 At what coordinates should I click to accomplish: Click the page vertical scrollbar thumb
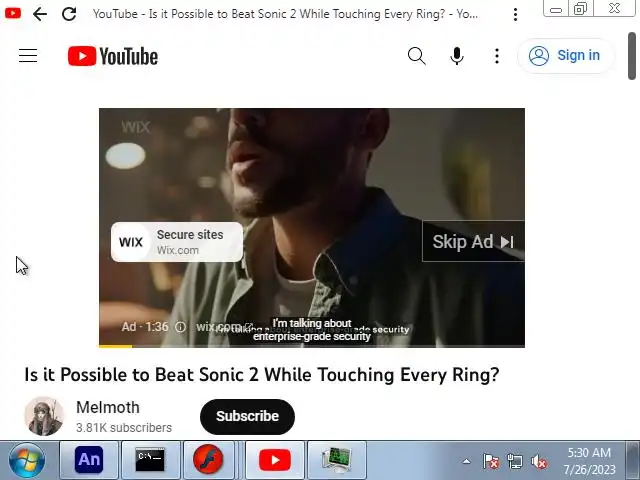[632, 56]
